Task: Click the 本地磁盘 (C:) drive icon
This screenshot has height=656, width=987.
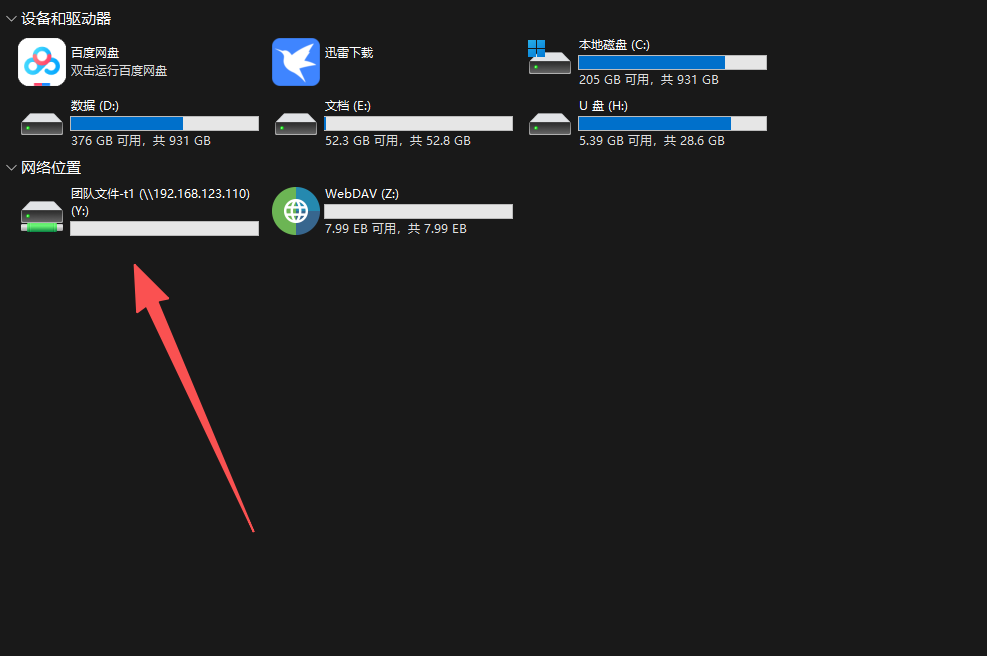Action: point(549,57)
